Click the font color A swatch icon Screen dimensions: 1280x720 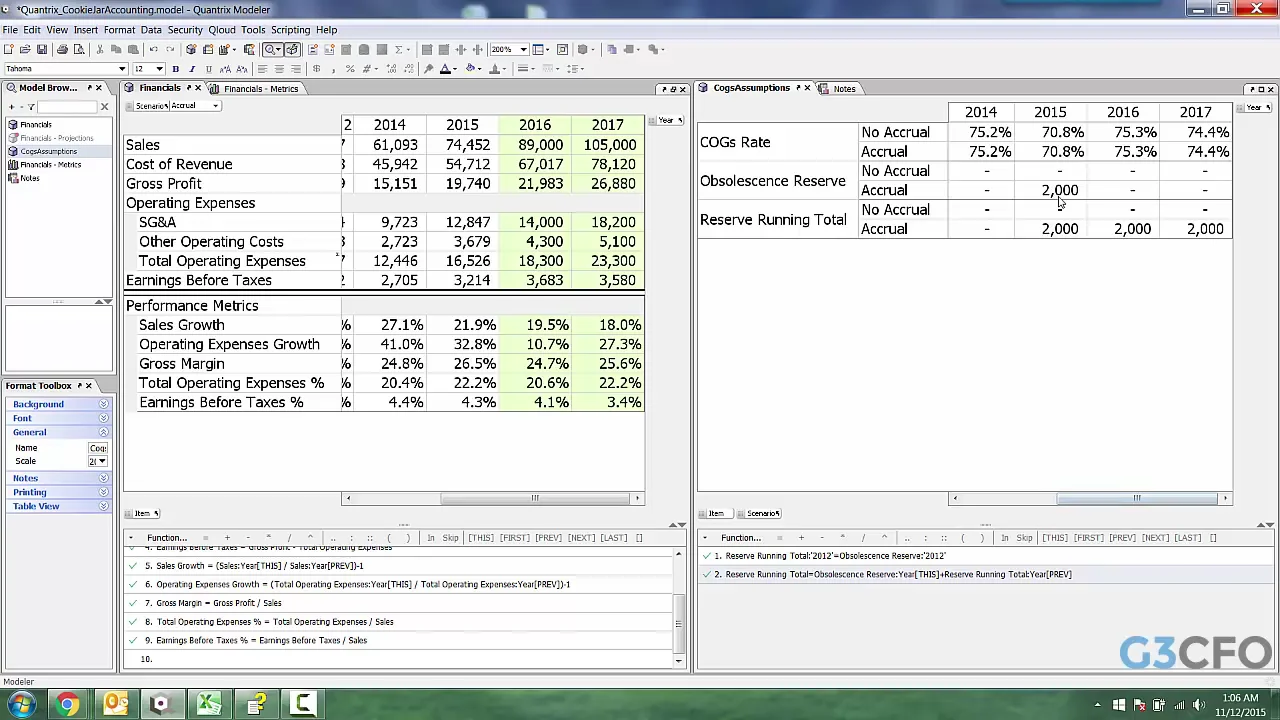pyautogui.click(x=445, y=69)
